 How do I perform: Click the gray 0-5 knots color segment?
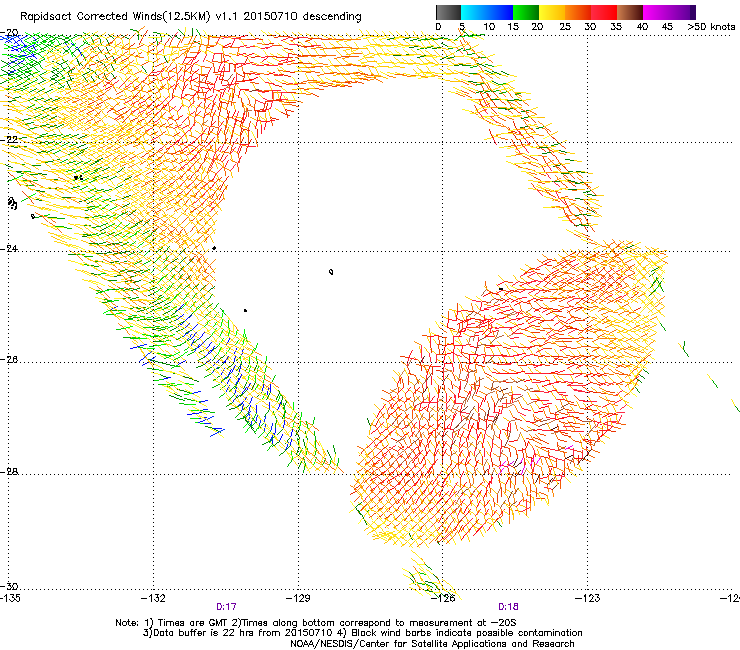pyautogui.click(x=448, y=12)
